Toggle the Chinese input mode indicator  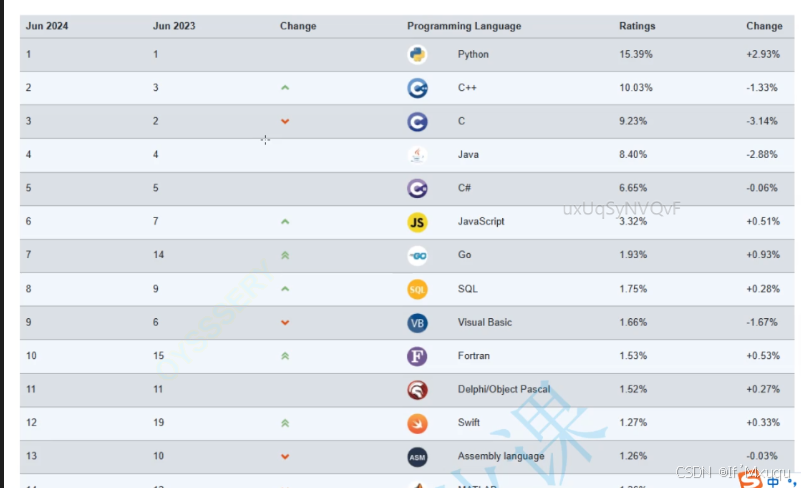click(773, 481)
